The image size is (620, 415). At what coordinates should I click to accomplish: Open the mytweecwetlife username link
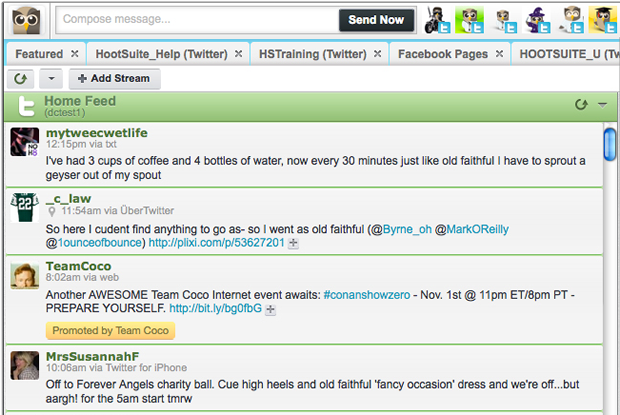point(96,133)
